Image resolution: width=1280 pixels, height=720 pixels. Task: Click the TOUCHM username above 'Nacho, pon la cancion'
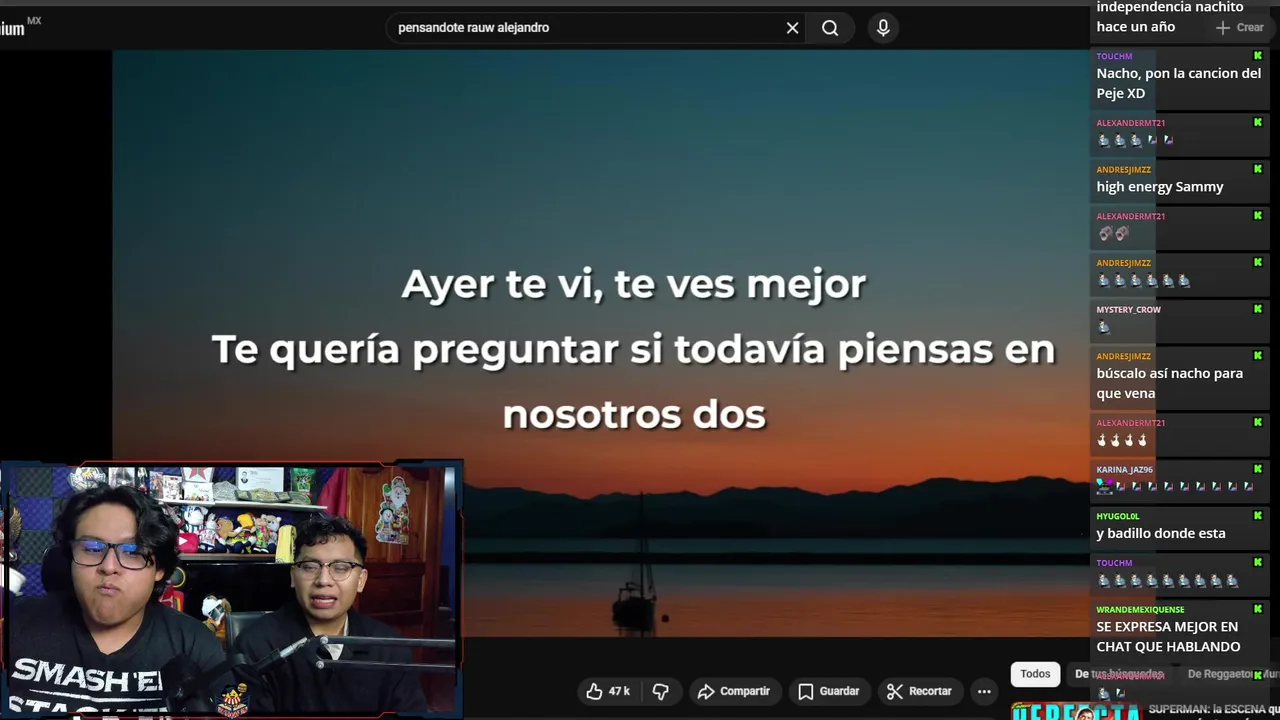1114,56
